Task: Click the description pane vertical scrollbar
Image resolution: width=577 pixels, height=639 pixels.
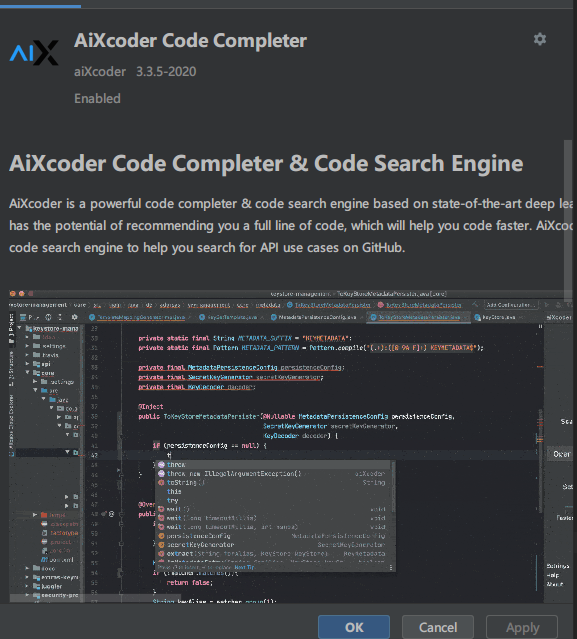Action: (x=568, y=215)
